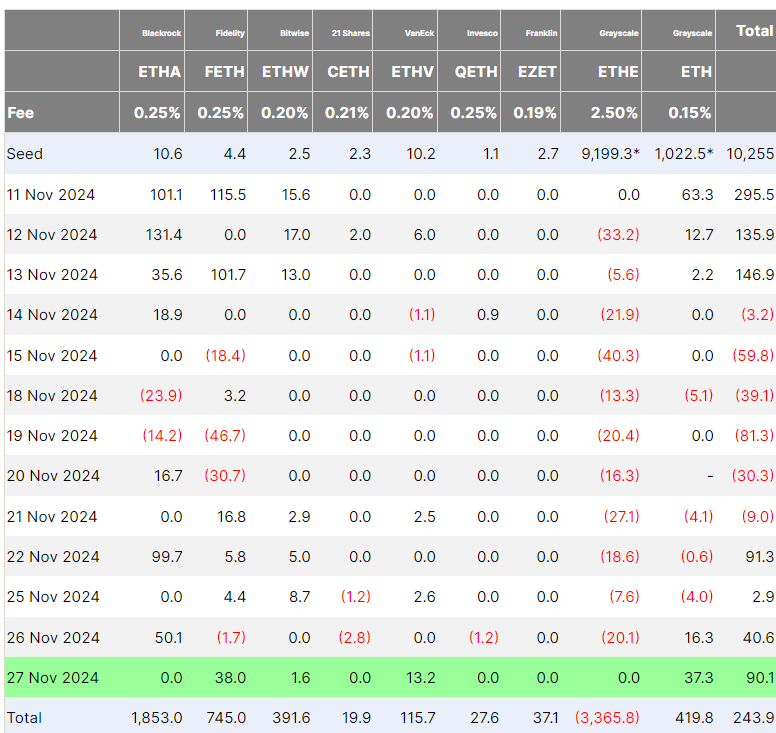Viewport: 776px width, 733px height.
Task: Select the 13 Nov 2024 row label
Action: (x=52, y=275)
